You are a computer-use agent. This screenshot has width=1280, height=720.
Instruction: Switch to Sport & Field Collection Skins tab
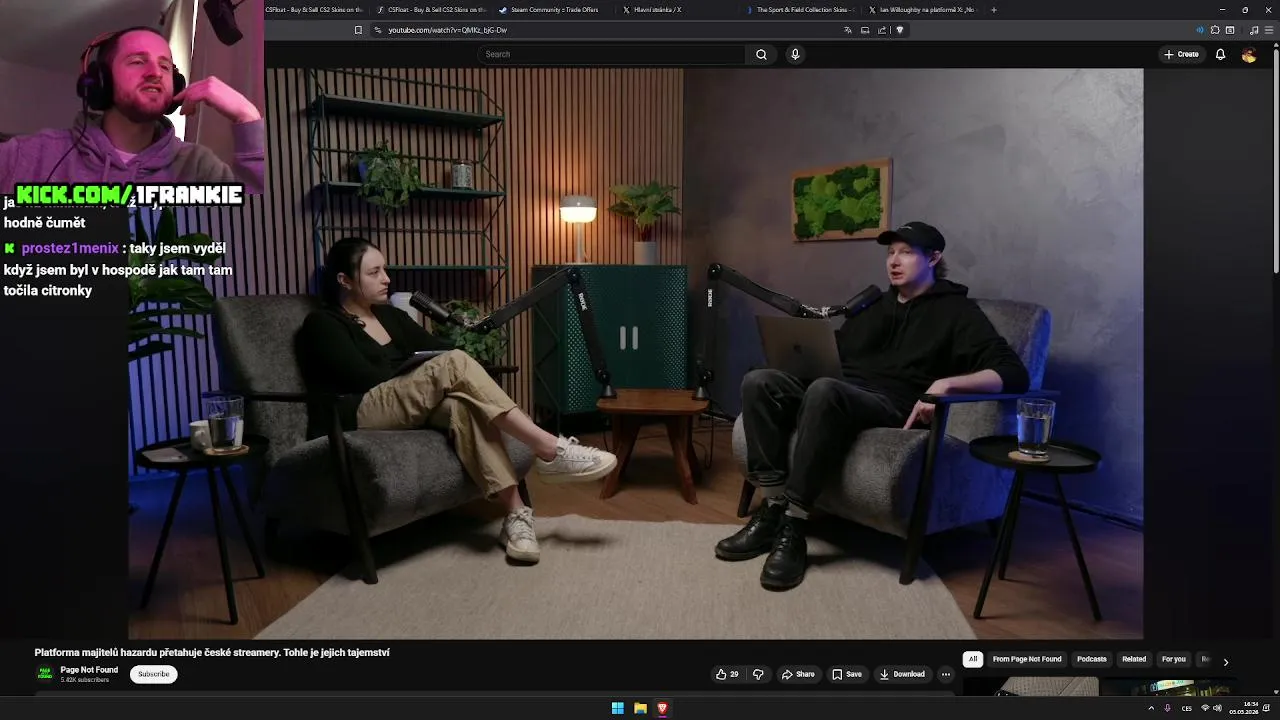tap(801, 10)
